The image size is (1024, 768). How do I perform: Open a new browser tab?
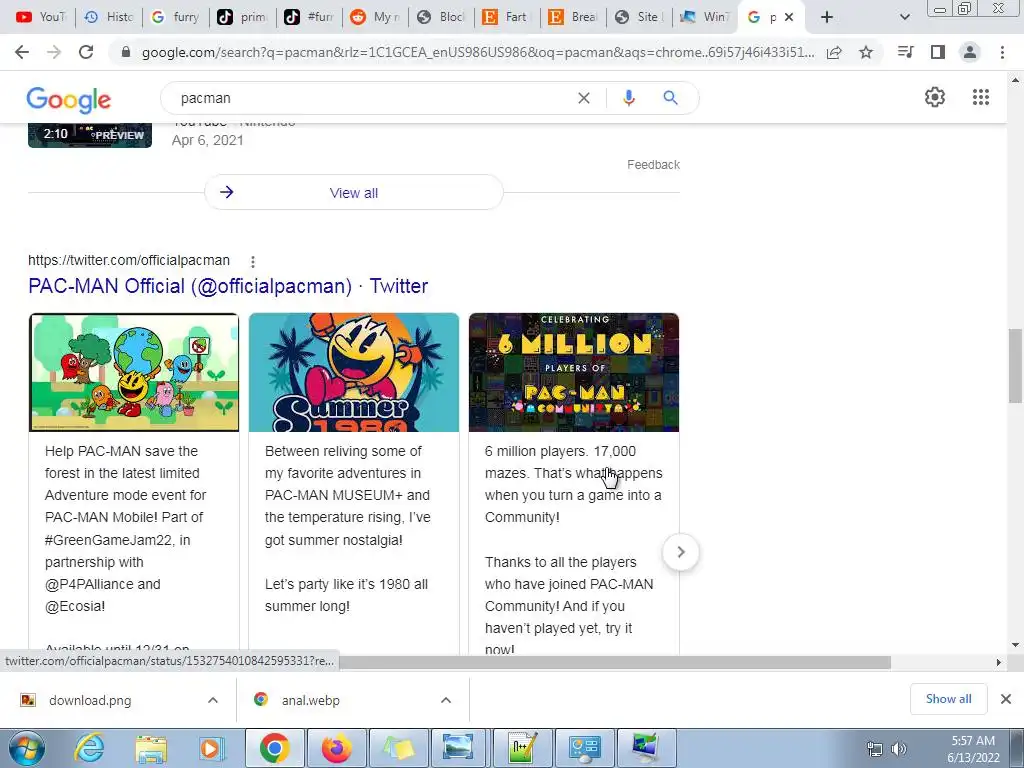tap(827, 18)
